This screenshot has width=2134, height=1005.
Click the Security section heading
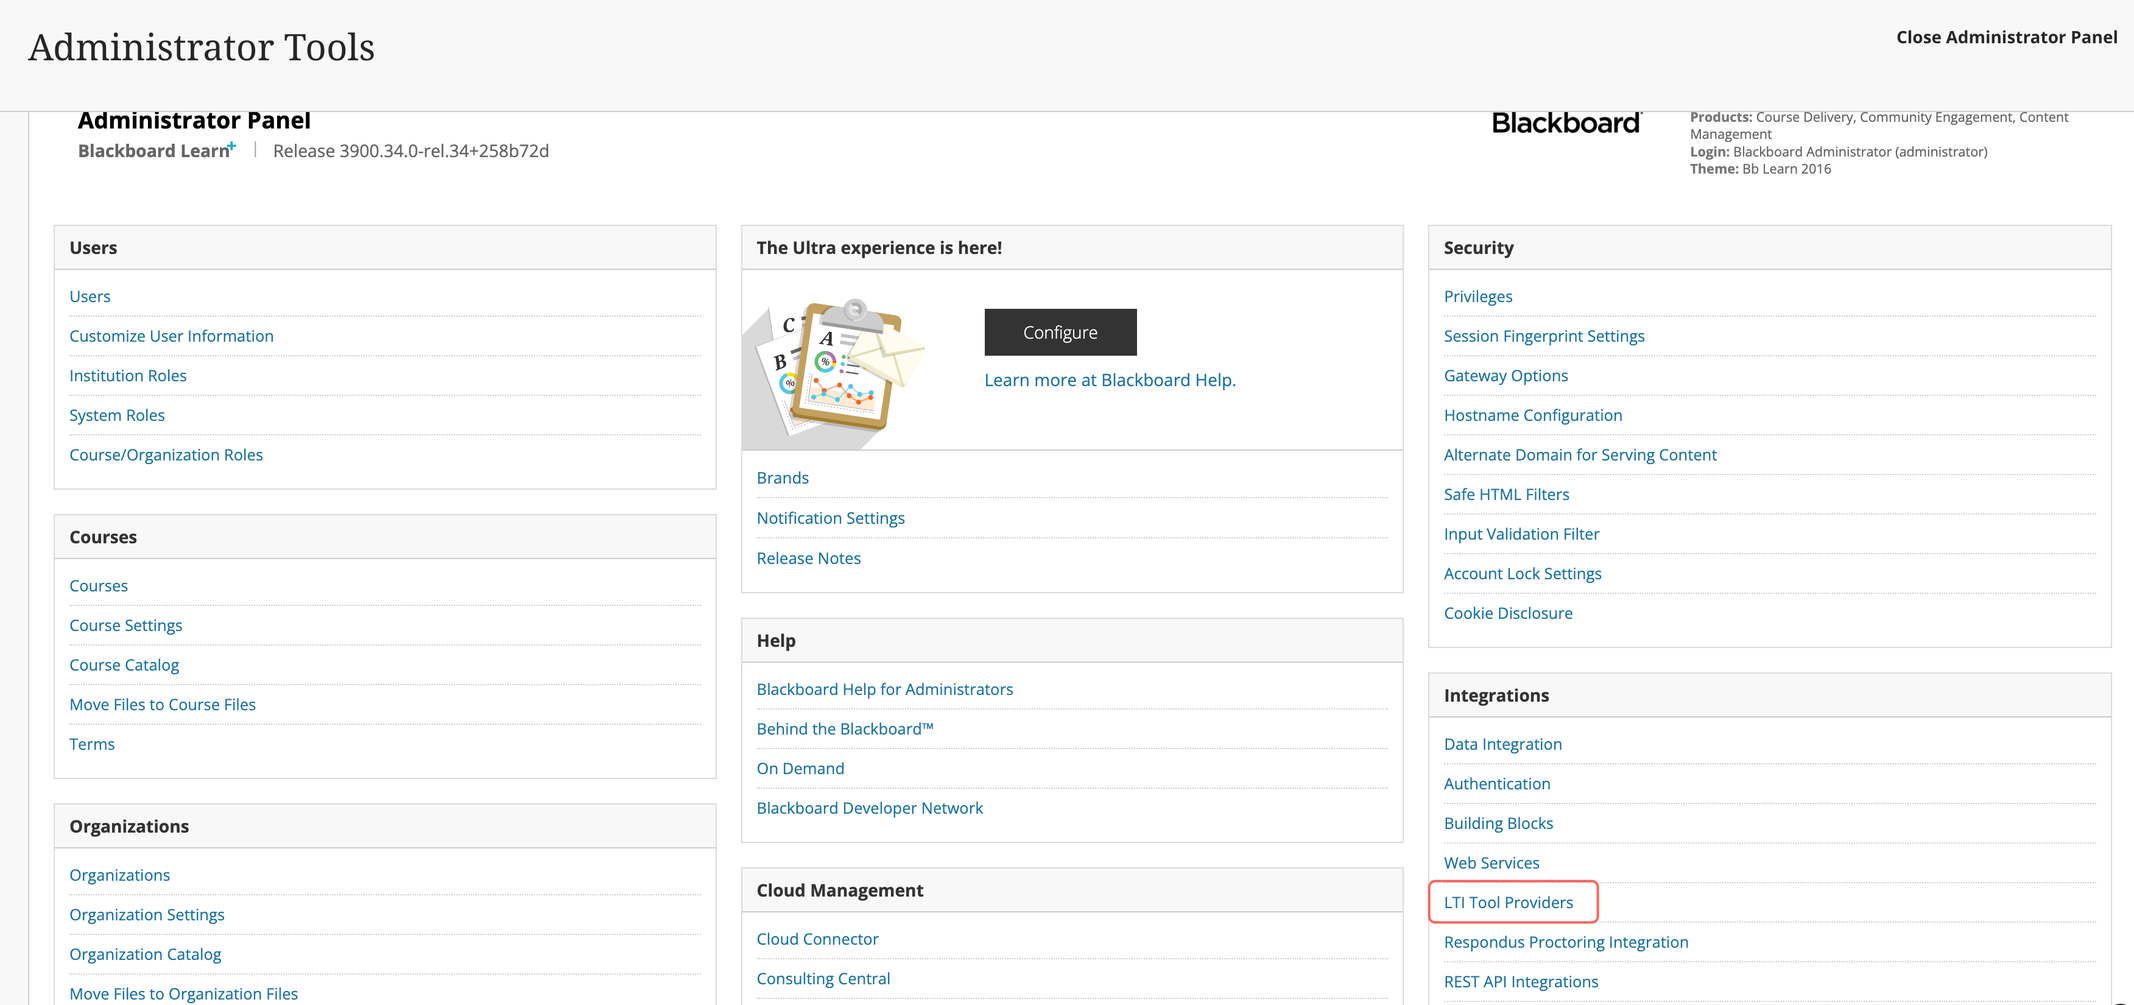tap(1479, 248)
